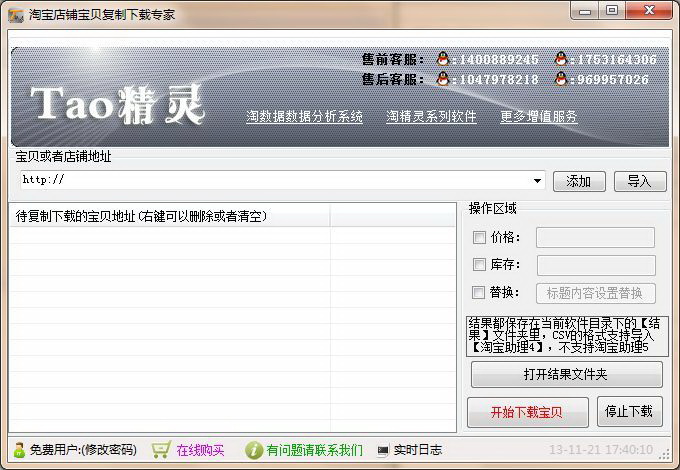Click the free user avatar icon
The width and height of the screenshot is (680, 470).
(19, 450)
